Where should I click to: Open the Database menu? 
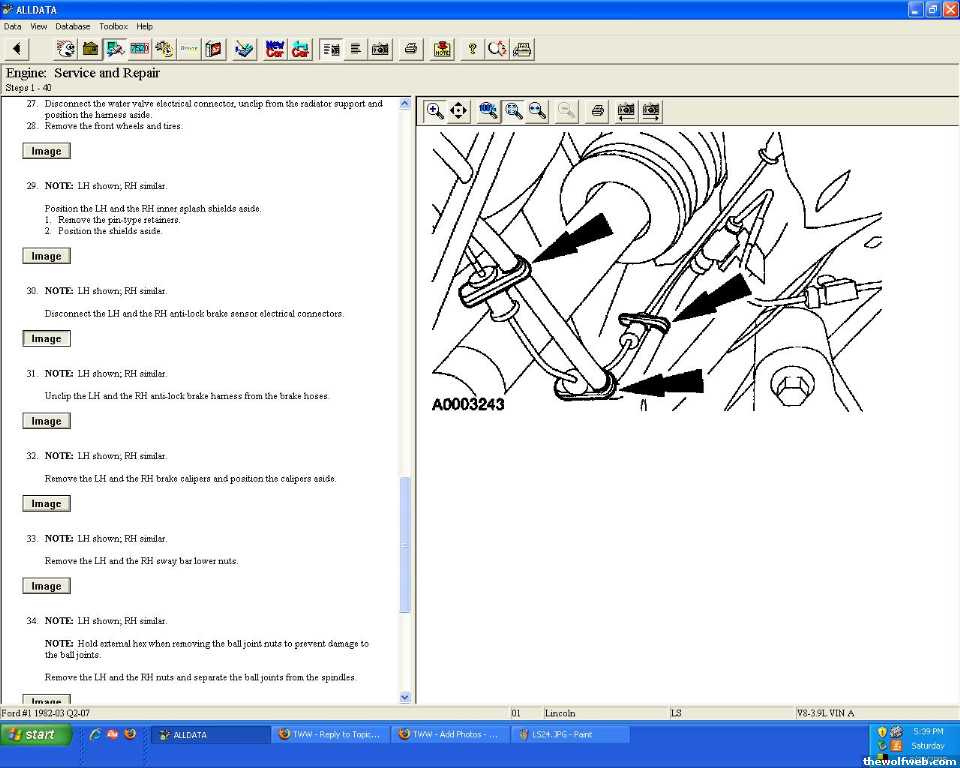(72, 26)
